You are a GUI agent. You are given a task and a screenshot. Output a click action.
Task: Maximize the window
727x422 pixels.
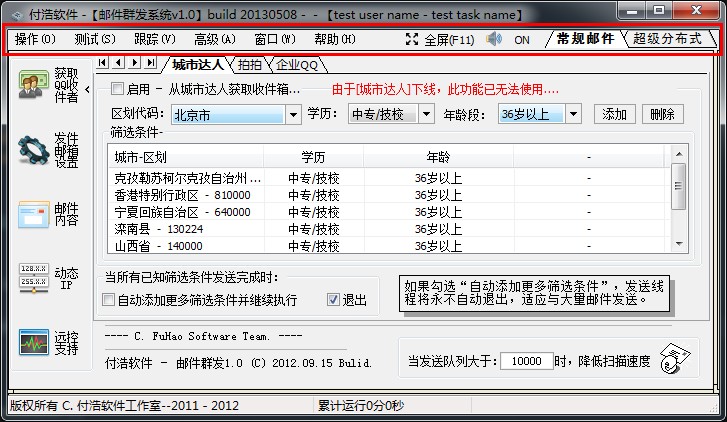[x=658, y=11]
